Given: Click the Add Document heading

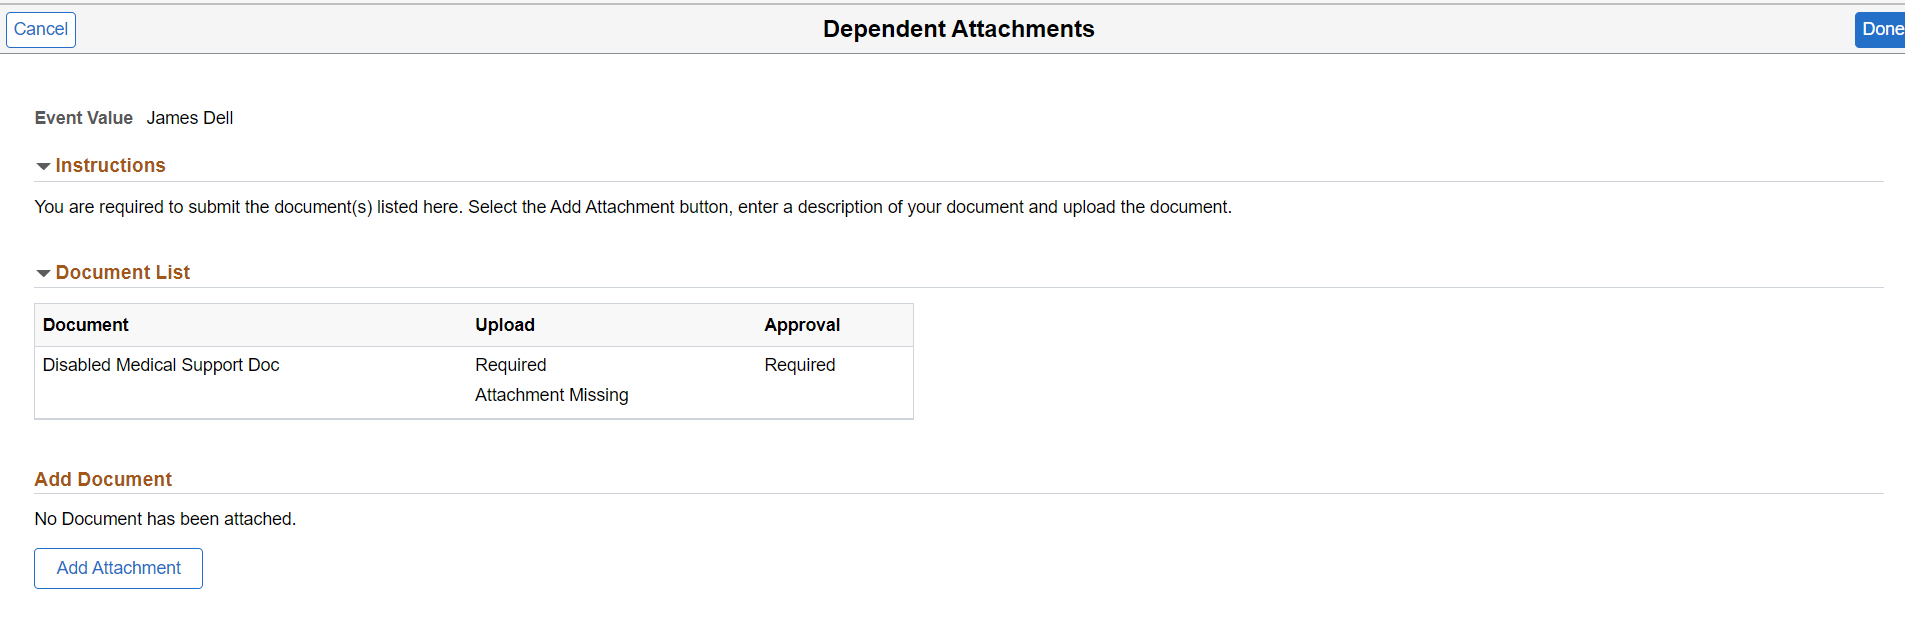Looking at the screenshot, I should [x=103, y=480].
